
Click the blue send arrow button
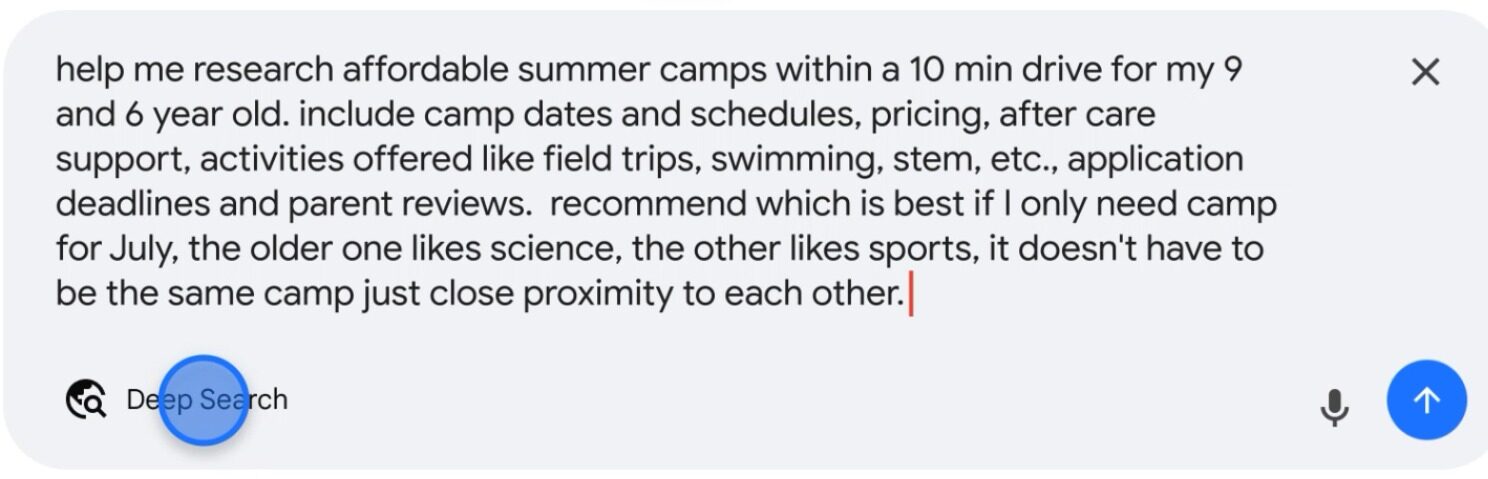[x=1426, y=401]
